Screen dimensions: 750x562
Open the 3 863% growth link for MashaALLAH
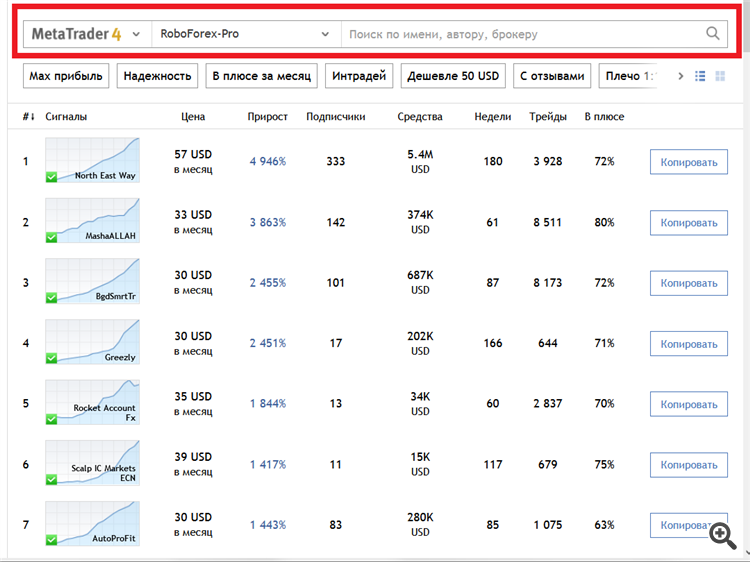tap(267, 222)
